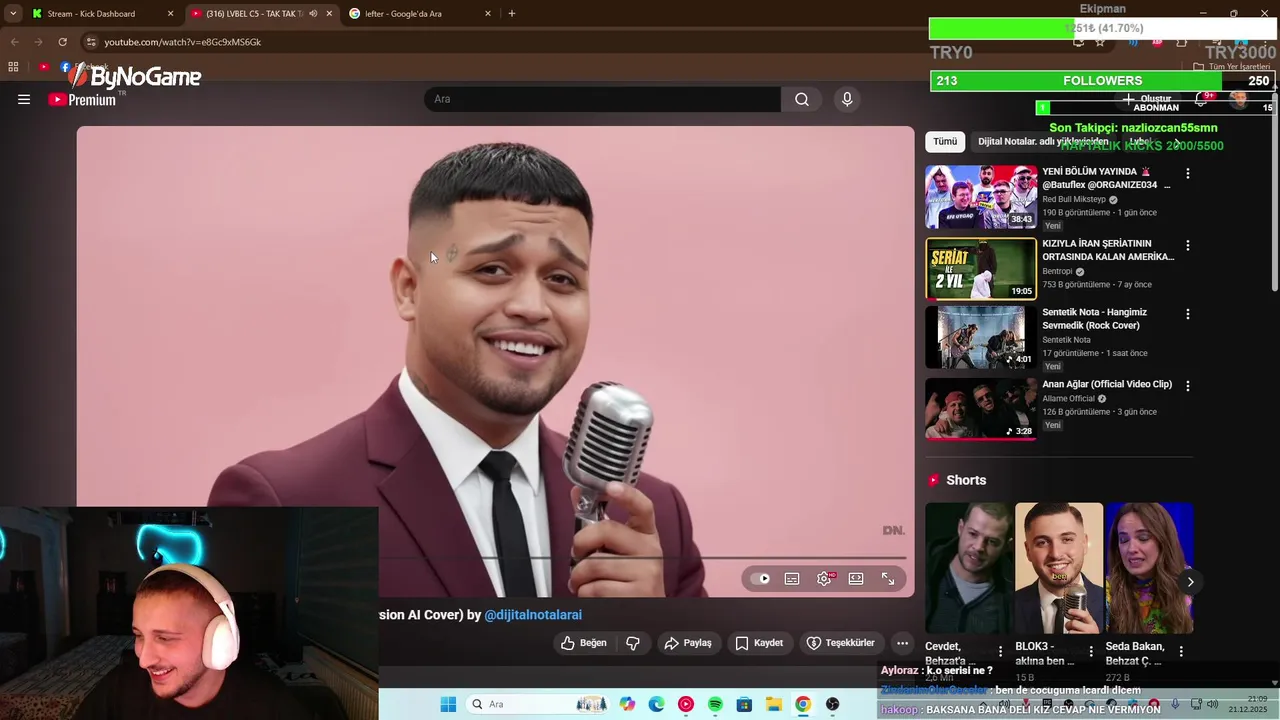The width and height of the screenshot is (1280, 720).
Task: Open the @dijitalnotalarai channel link
Action: pyautogui.click(x=533, y=615)
